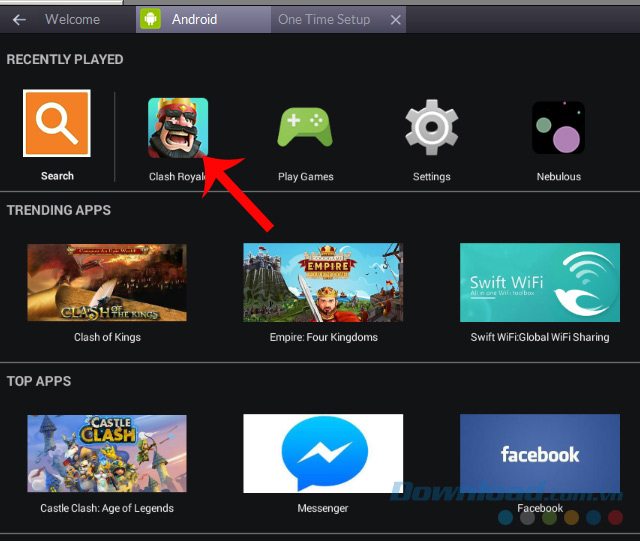Click the Settings text label
This screenshot has height=541, width=640.
click(x=431, y=177)
